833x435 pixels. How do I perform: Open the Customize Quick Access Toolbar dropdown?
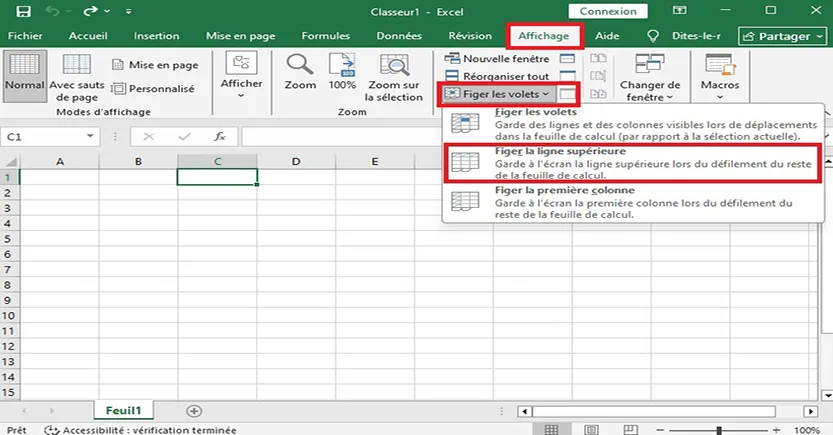(x=129, y=11)
